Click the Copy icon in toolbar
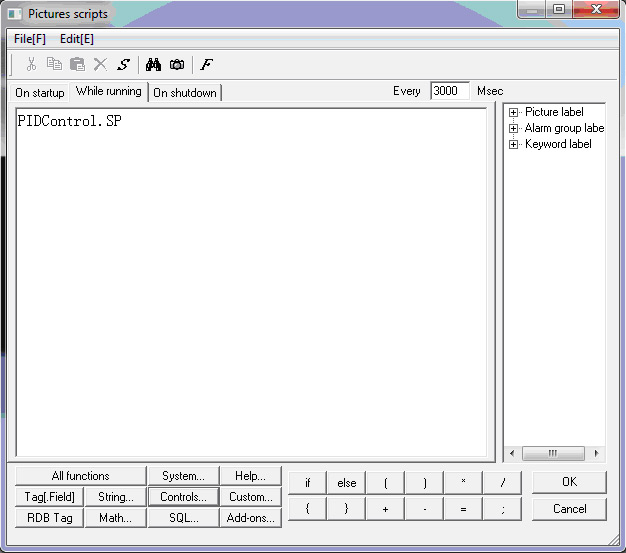This screenshot has width=626, height=553. 54,64
